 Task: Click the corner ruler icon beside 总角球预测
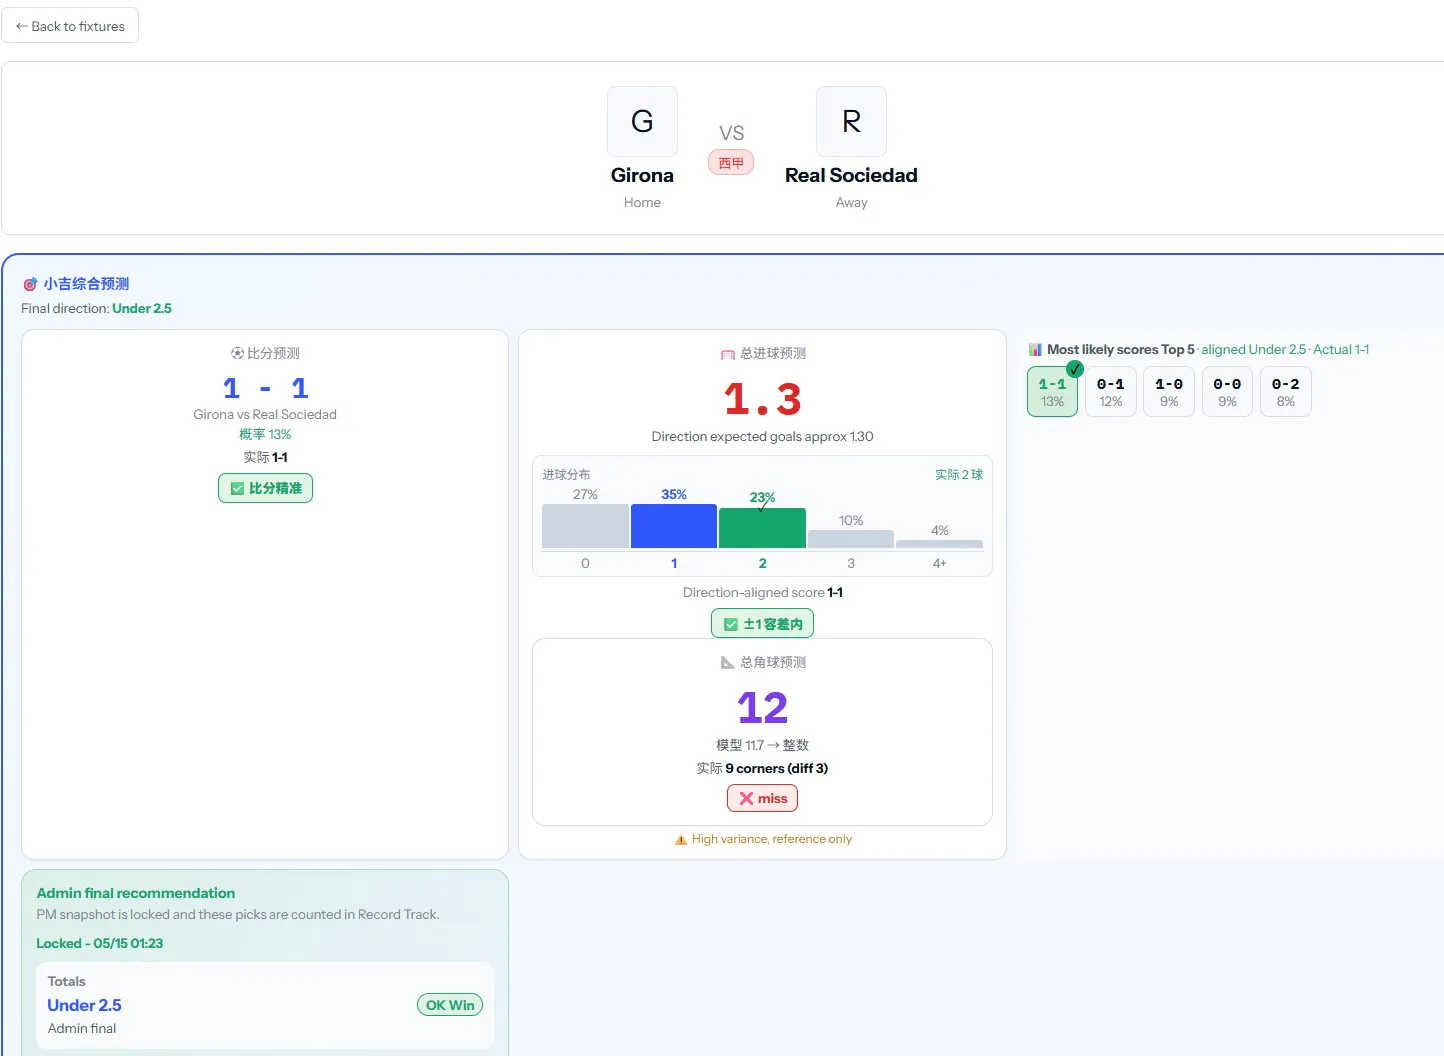point(727,662)
